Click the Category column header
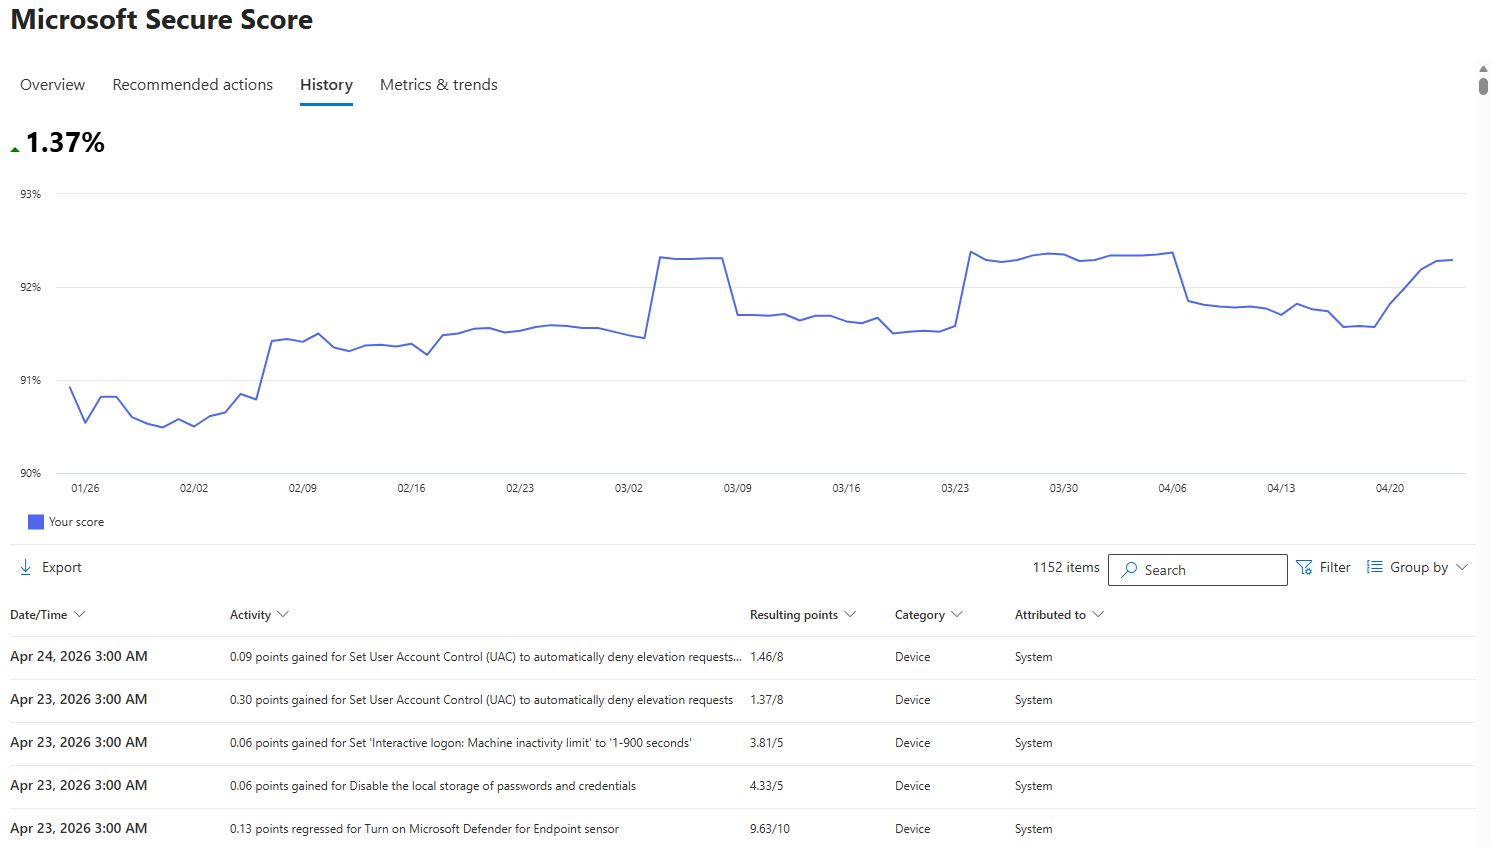 click(x=920, y=615)
